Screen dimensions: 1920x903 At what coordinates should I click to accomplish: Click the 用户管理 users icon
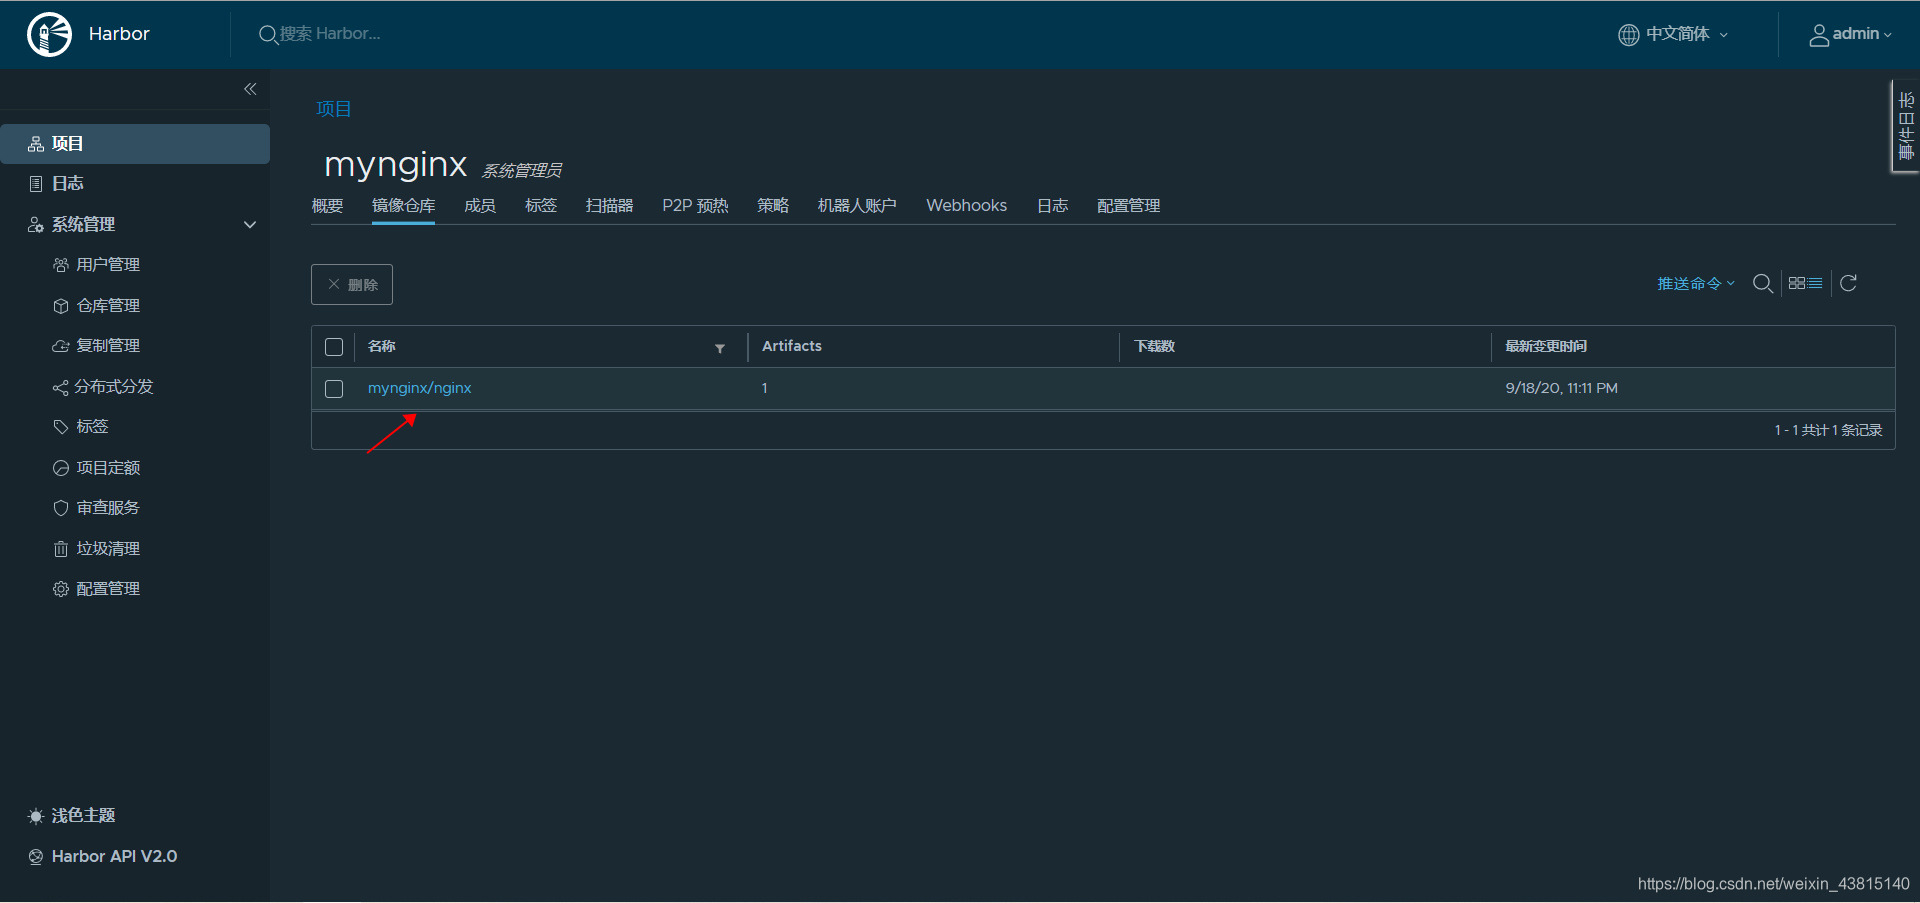61,265
